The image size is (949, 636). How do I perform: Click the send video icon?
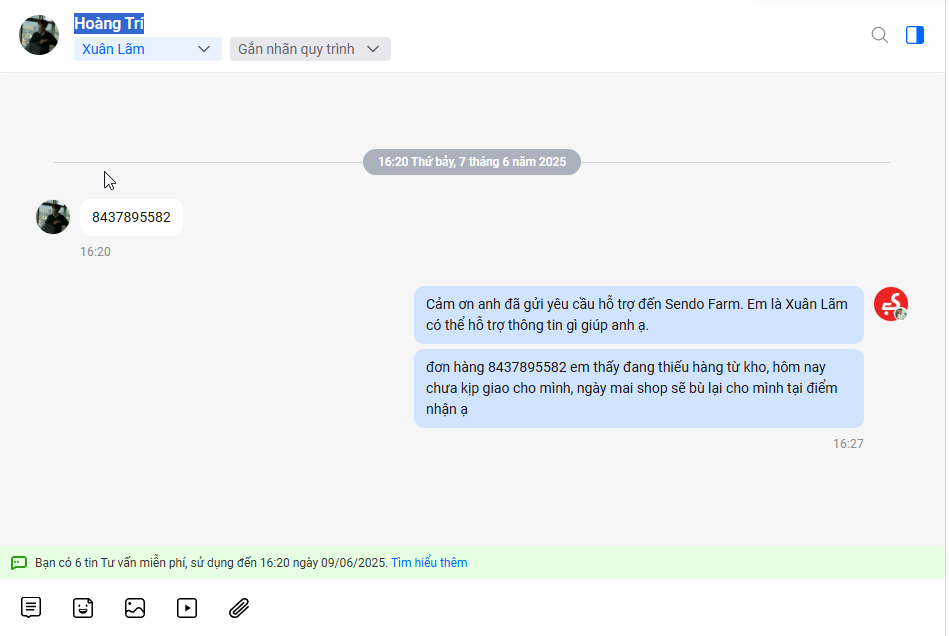(x=187, y=608)
